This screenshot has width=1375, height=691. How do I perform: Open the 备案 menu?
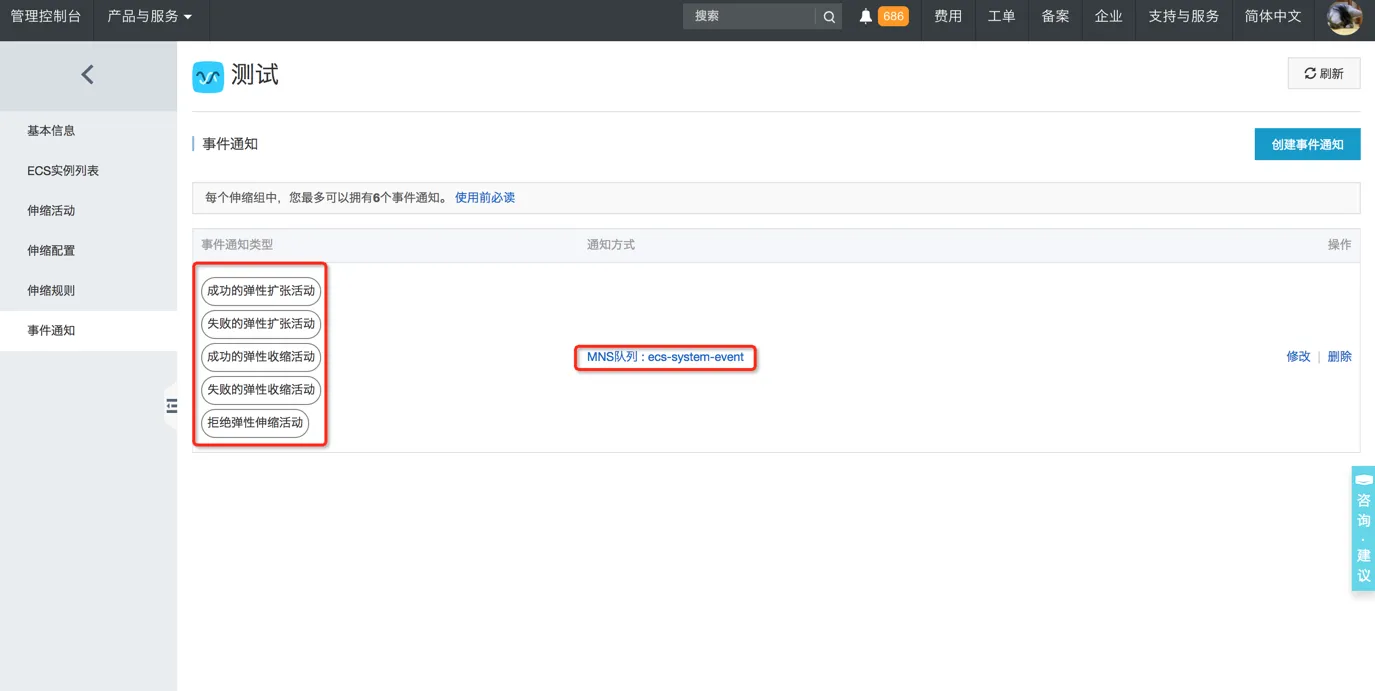click(1055, 16)
